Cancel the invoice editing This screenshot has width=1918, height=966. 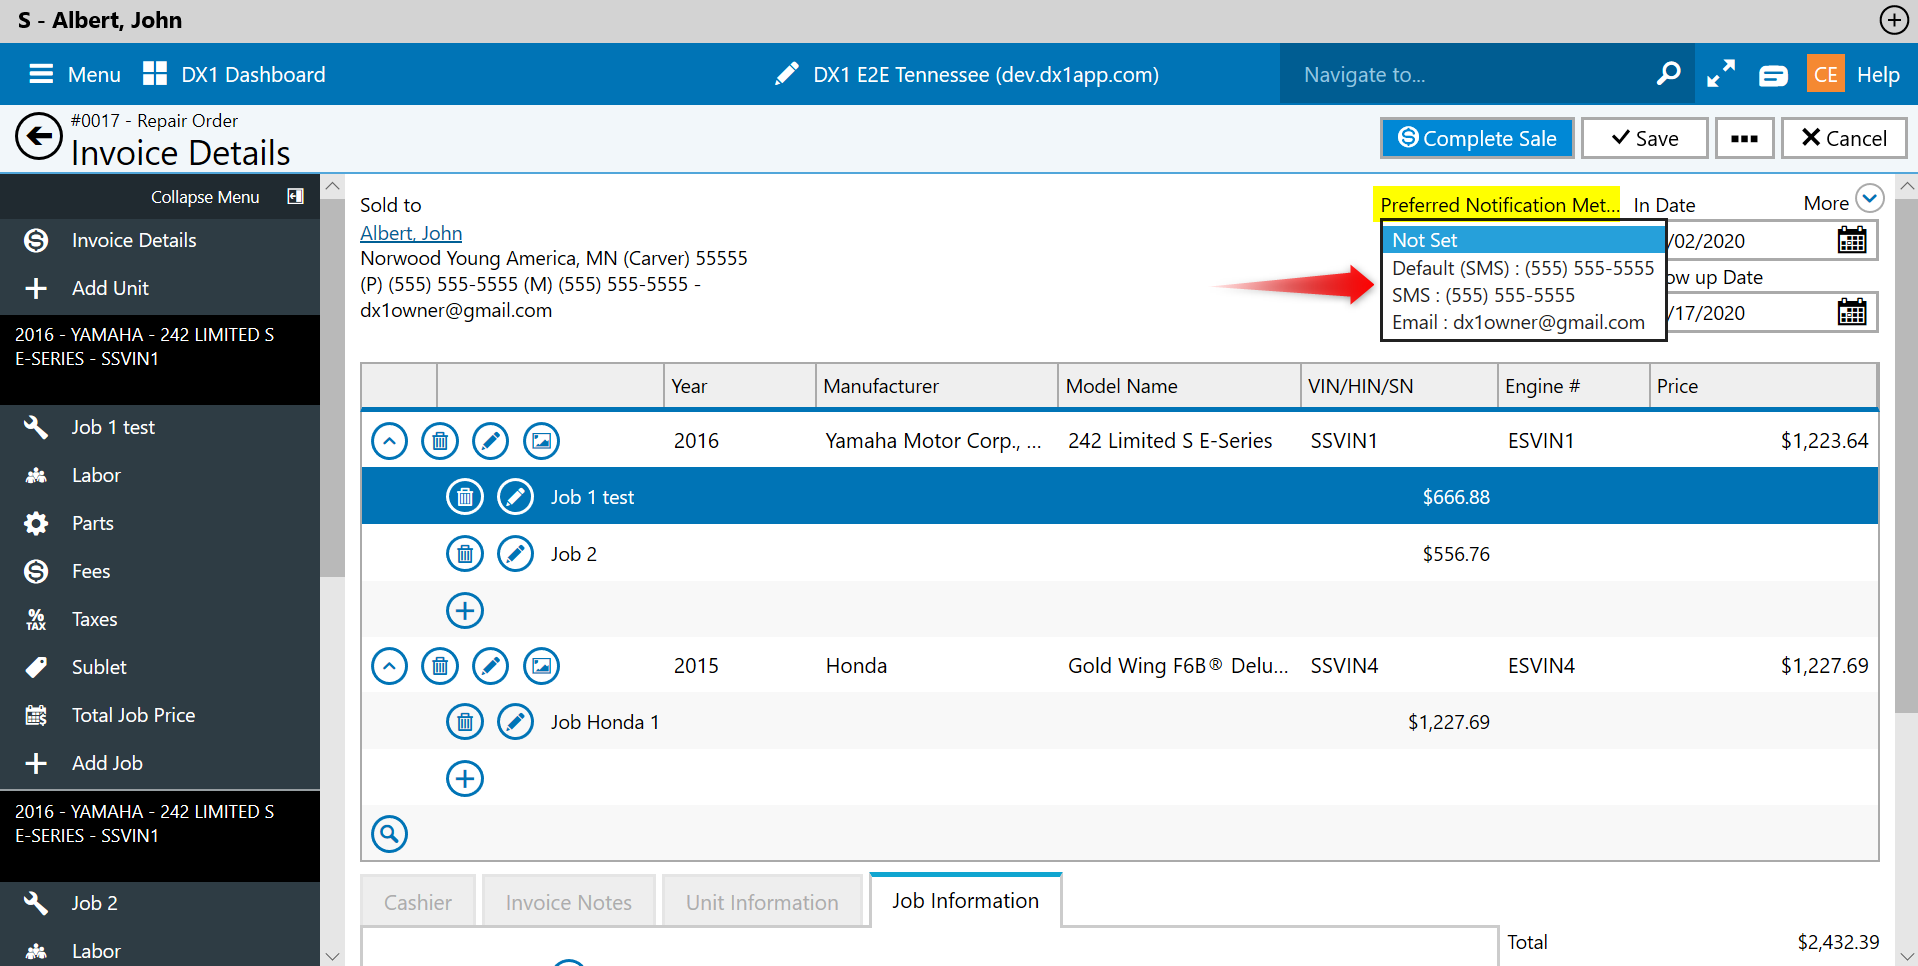(1844, 138)
